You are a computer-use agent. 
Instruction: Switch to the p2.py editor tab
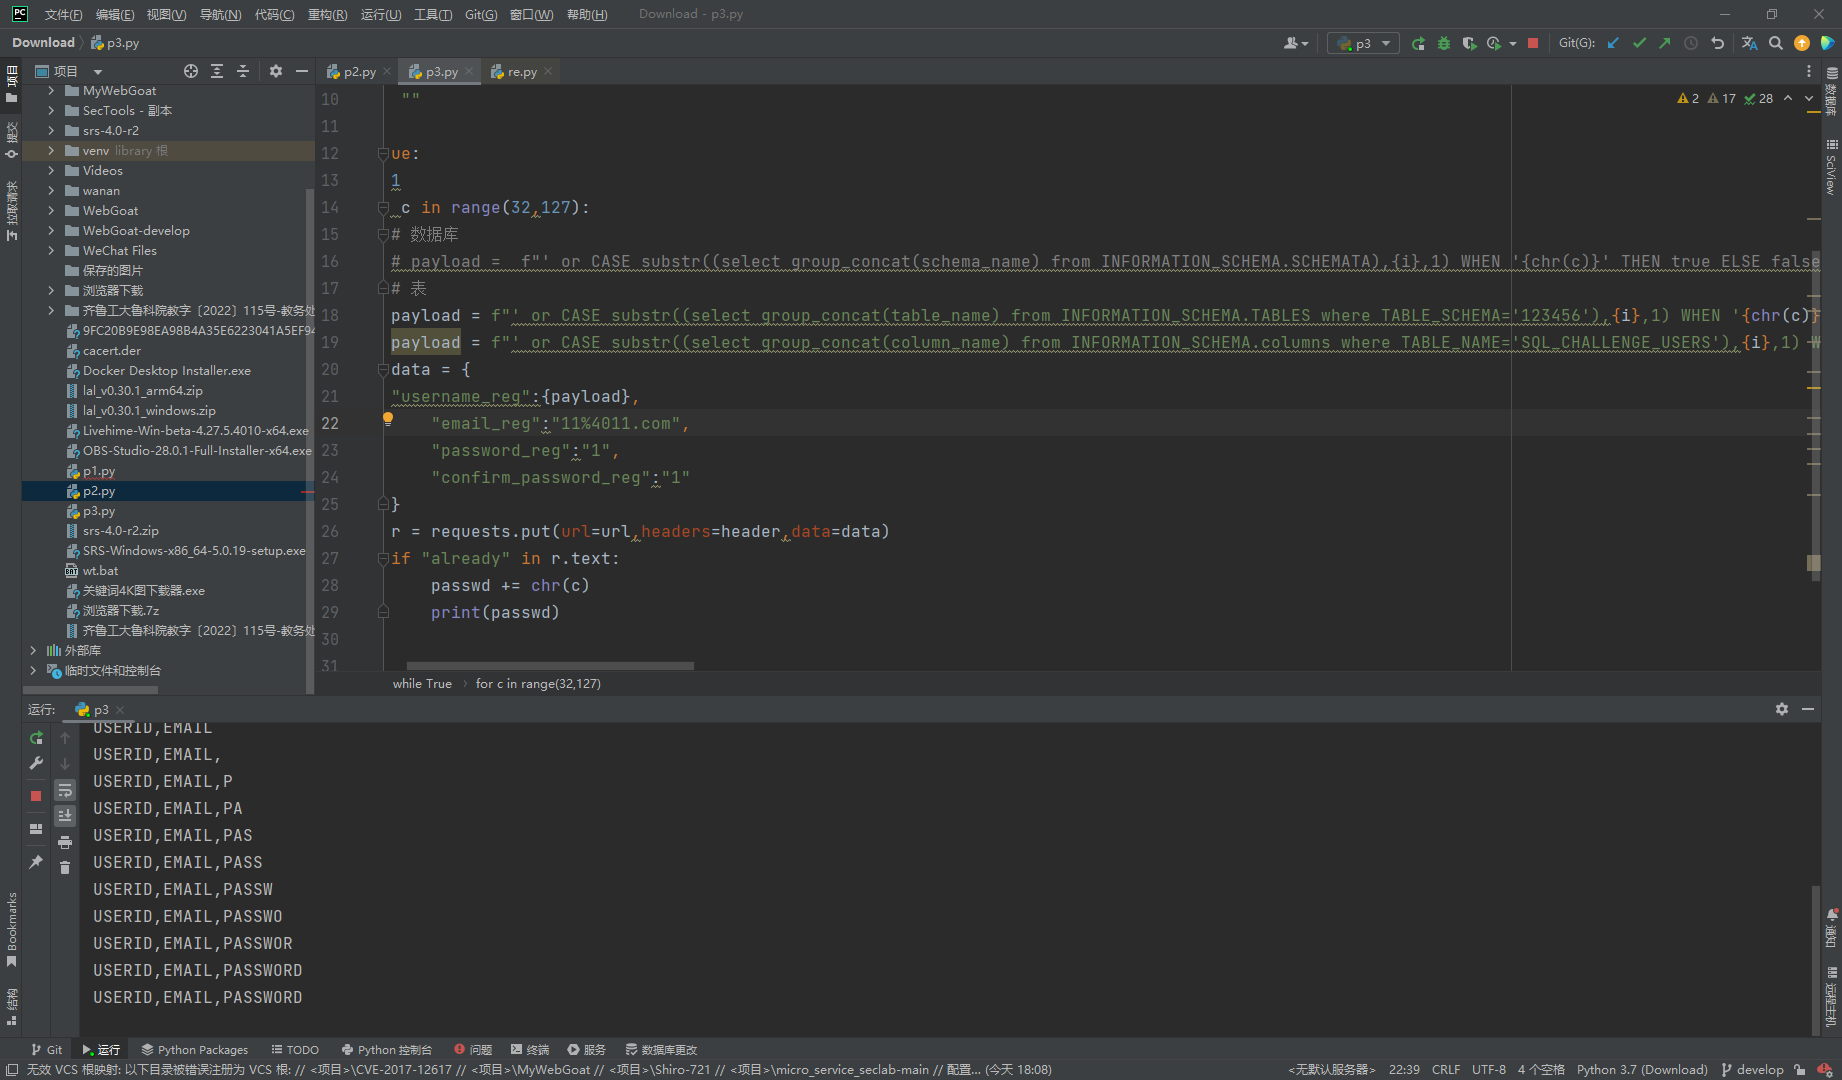(359, 72)
